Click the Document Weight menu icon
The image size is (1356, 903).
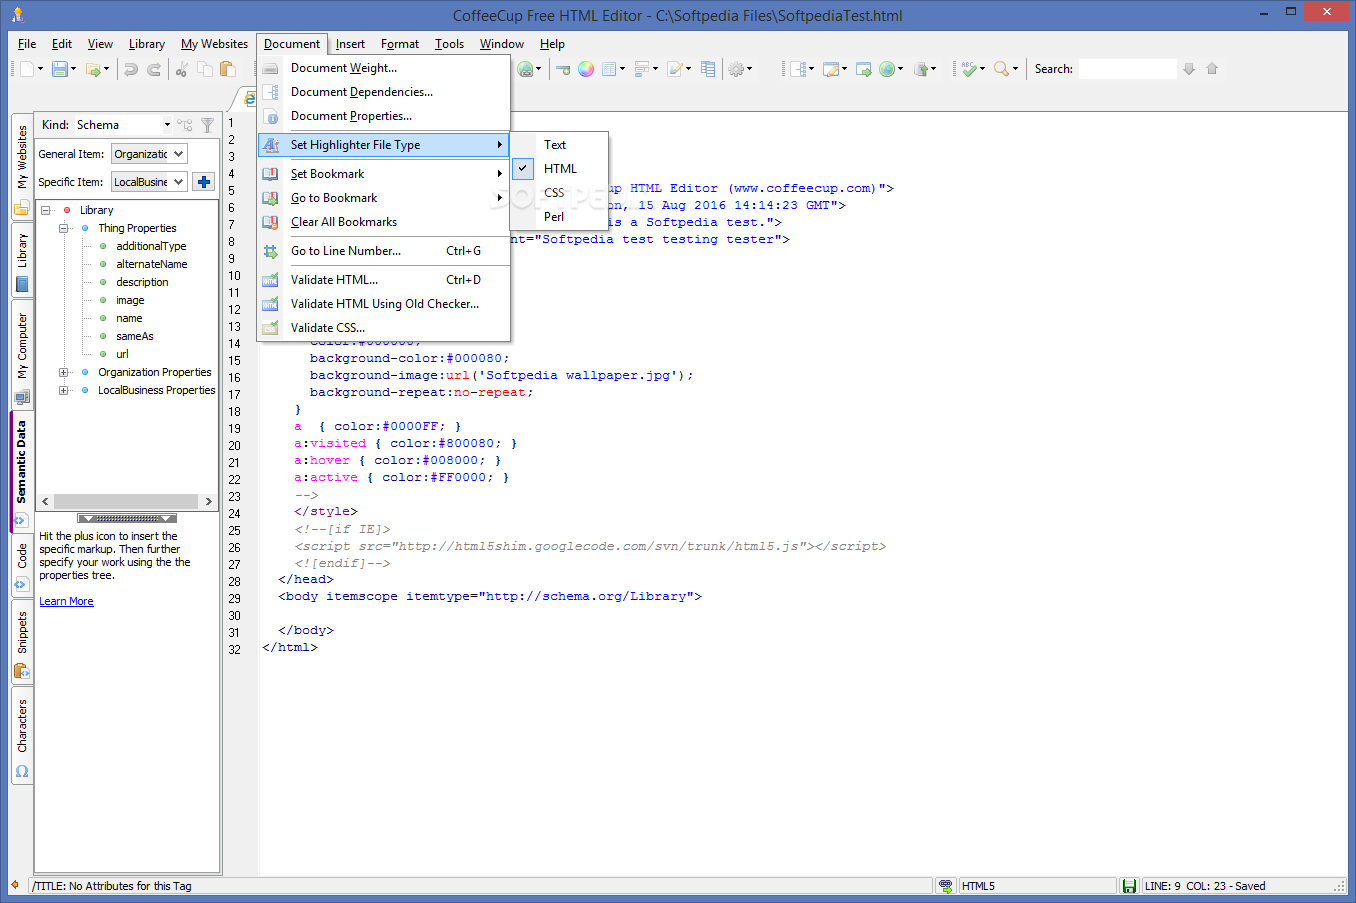tap(270, 68)
